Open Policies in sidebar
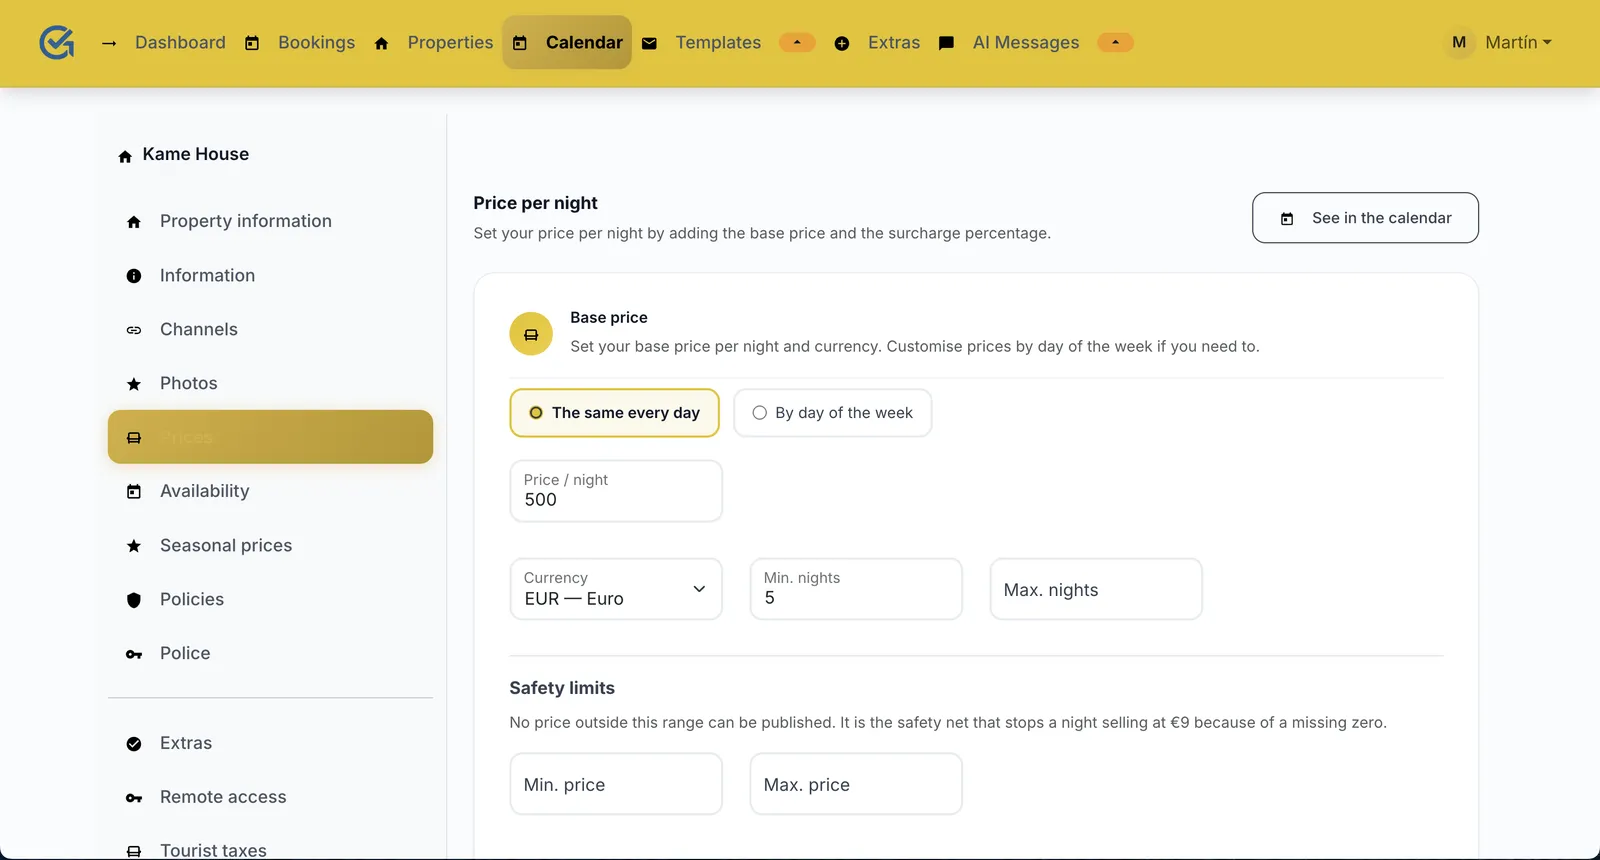Image resolution: width=1600 pixels, height=860 pixels. 270,599
